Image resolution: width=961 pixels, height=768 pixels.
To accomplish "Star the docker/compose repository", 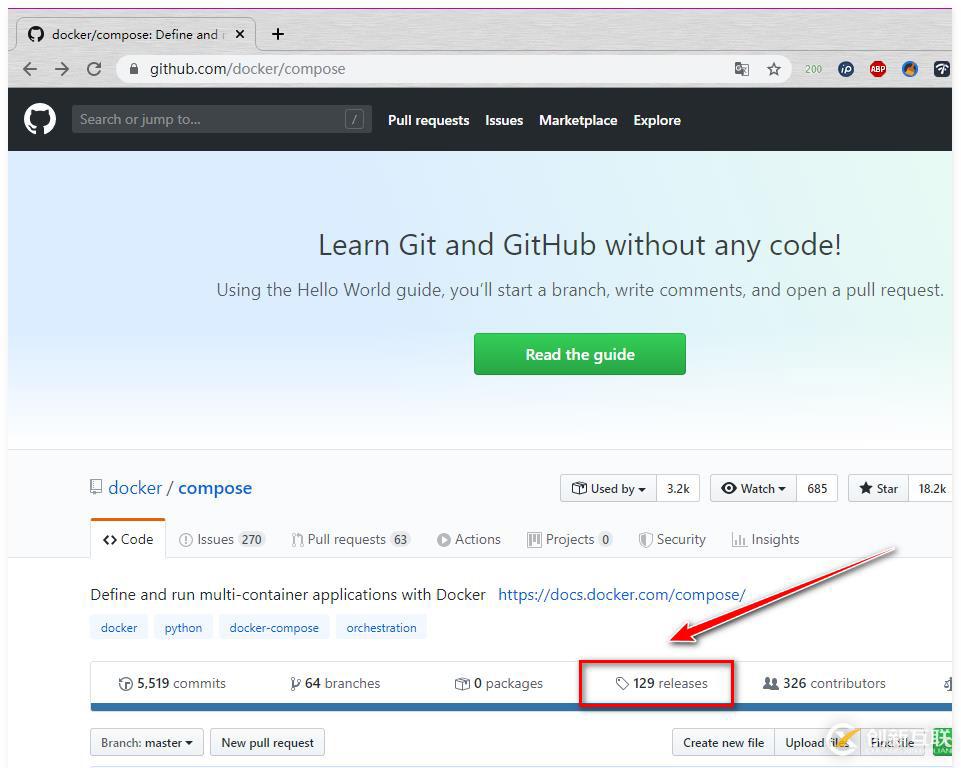I will click(x=878, y=489).
